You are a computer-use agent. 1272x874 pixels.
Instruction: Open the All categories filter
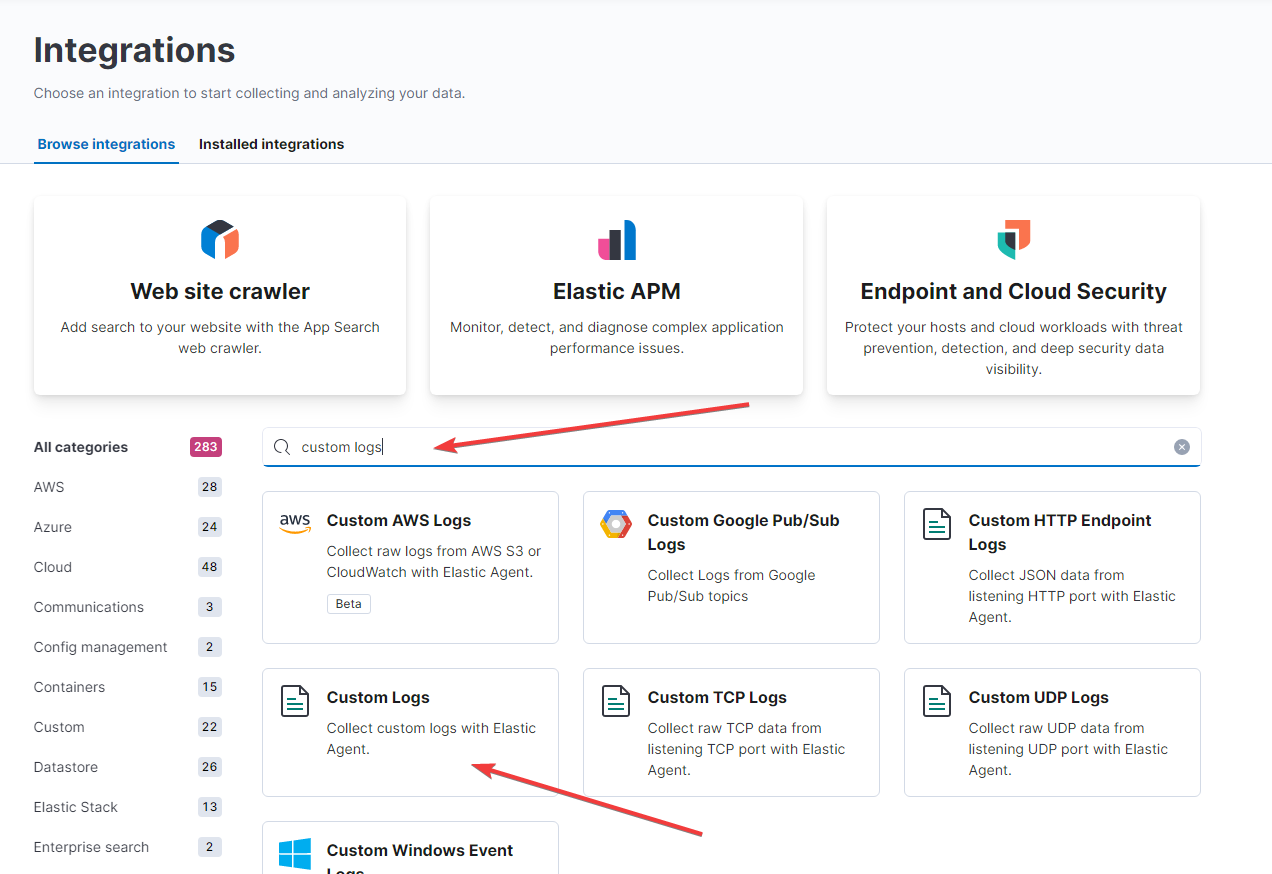coord(80,447)
